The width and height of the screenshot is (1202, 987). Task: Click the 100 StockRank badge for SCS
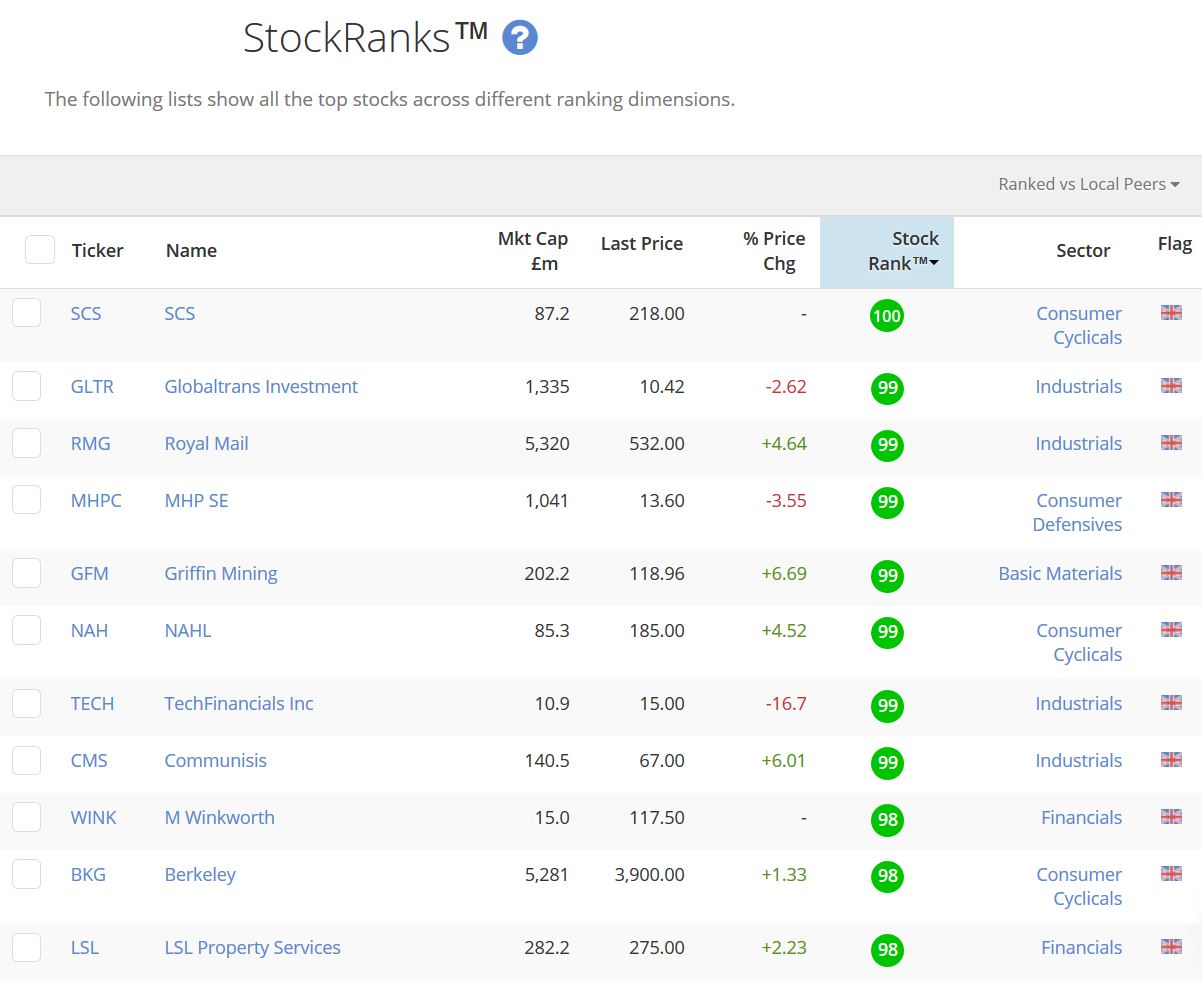(887, 316)
